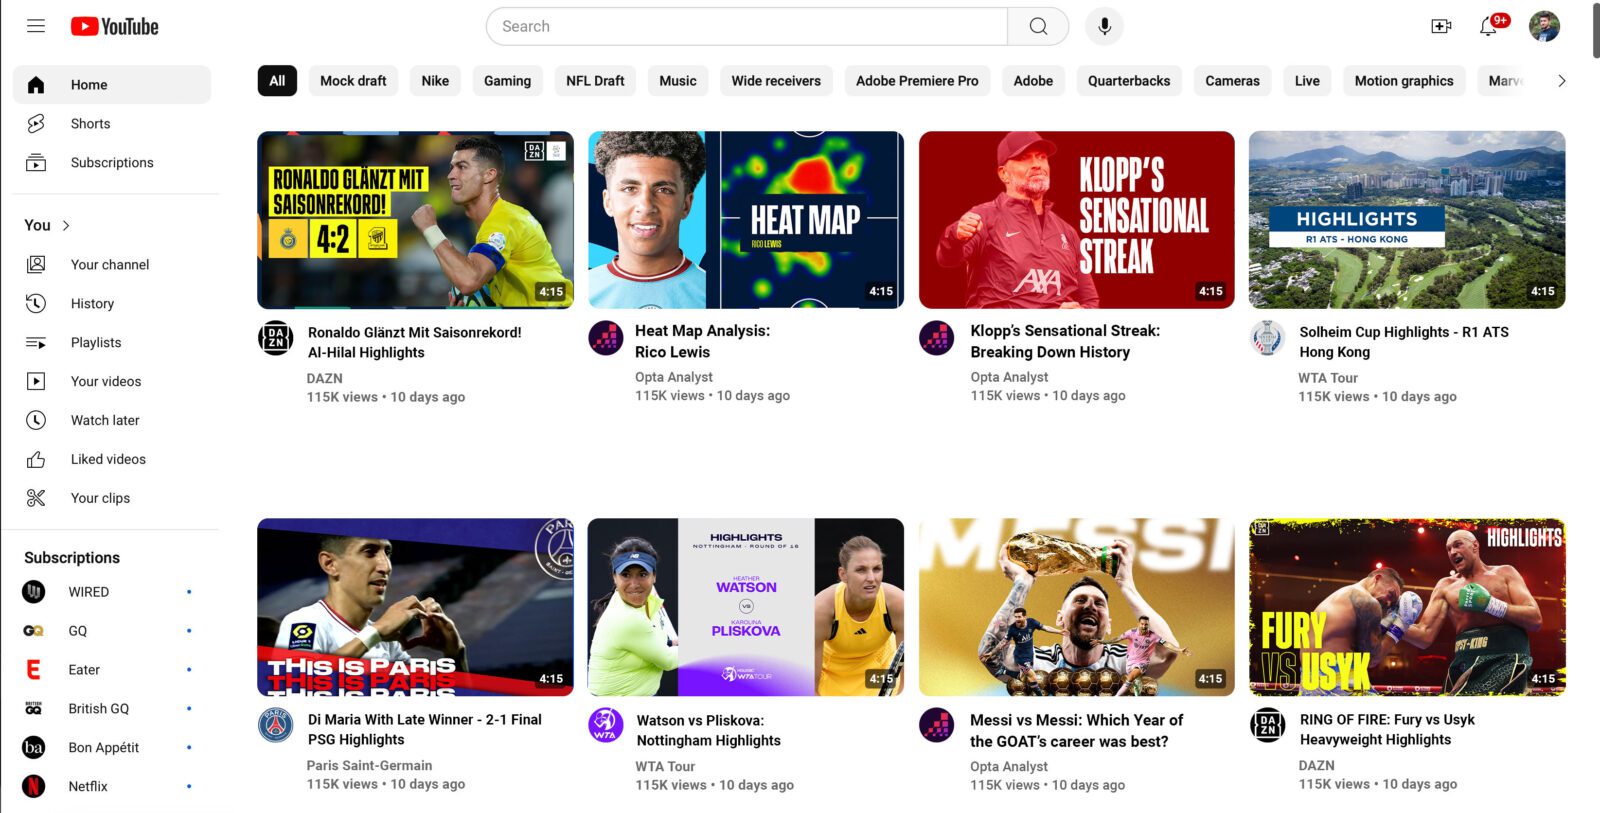Open Messi vs Messi video title
This screenshot has width=1600, height=813.
click(1076, 731)
